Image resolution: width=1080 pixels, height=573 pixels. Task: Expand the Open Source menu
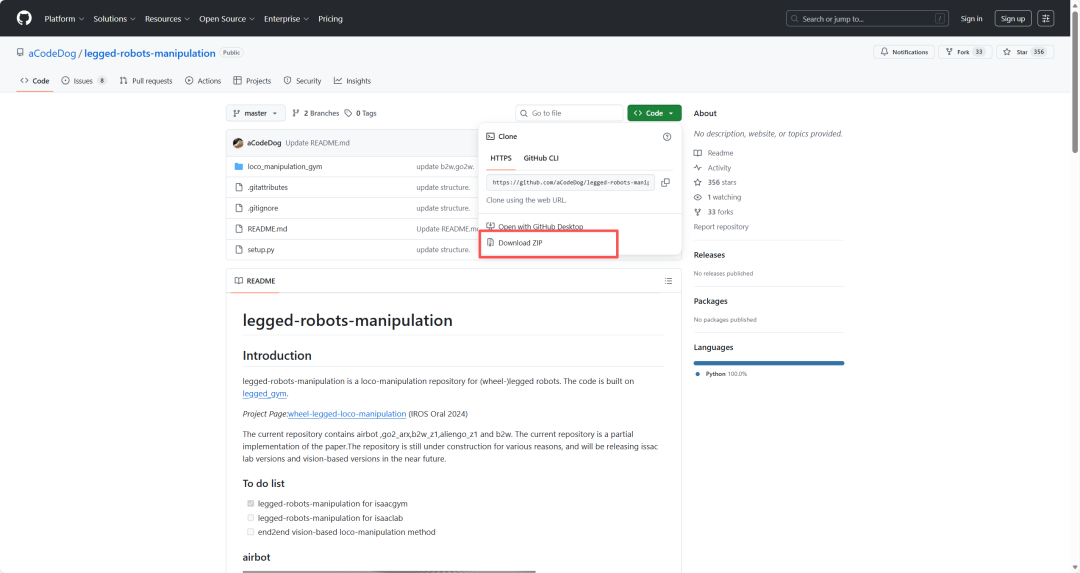click(227, 19)
